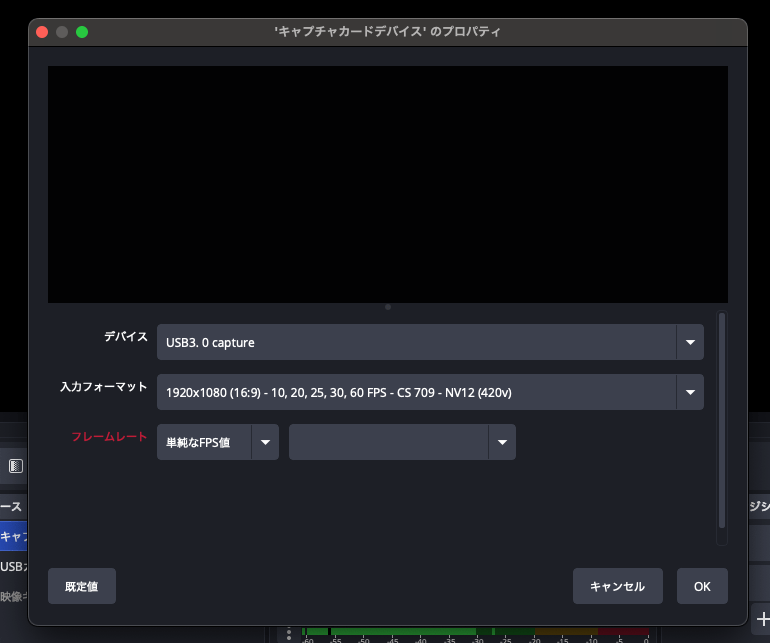Click the green zoom window button

coord(82,31)
